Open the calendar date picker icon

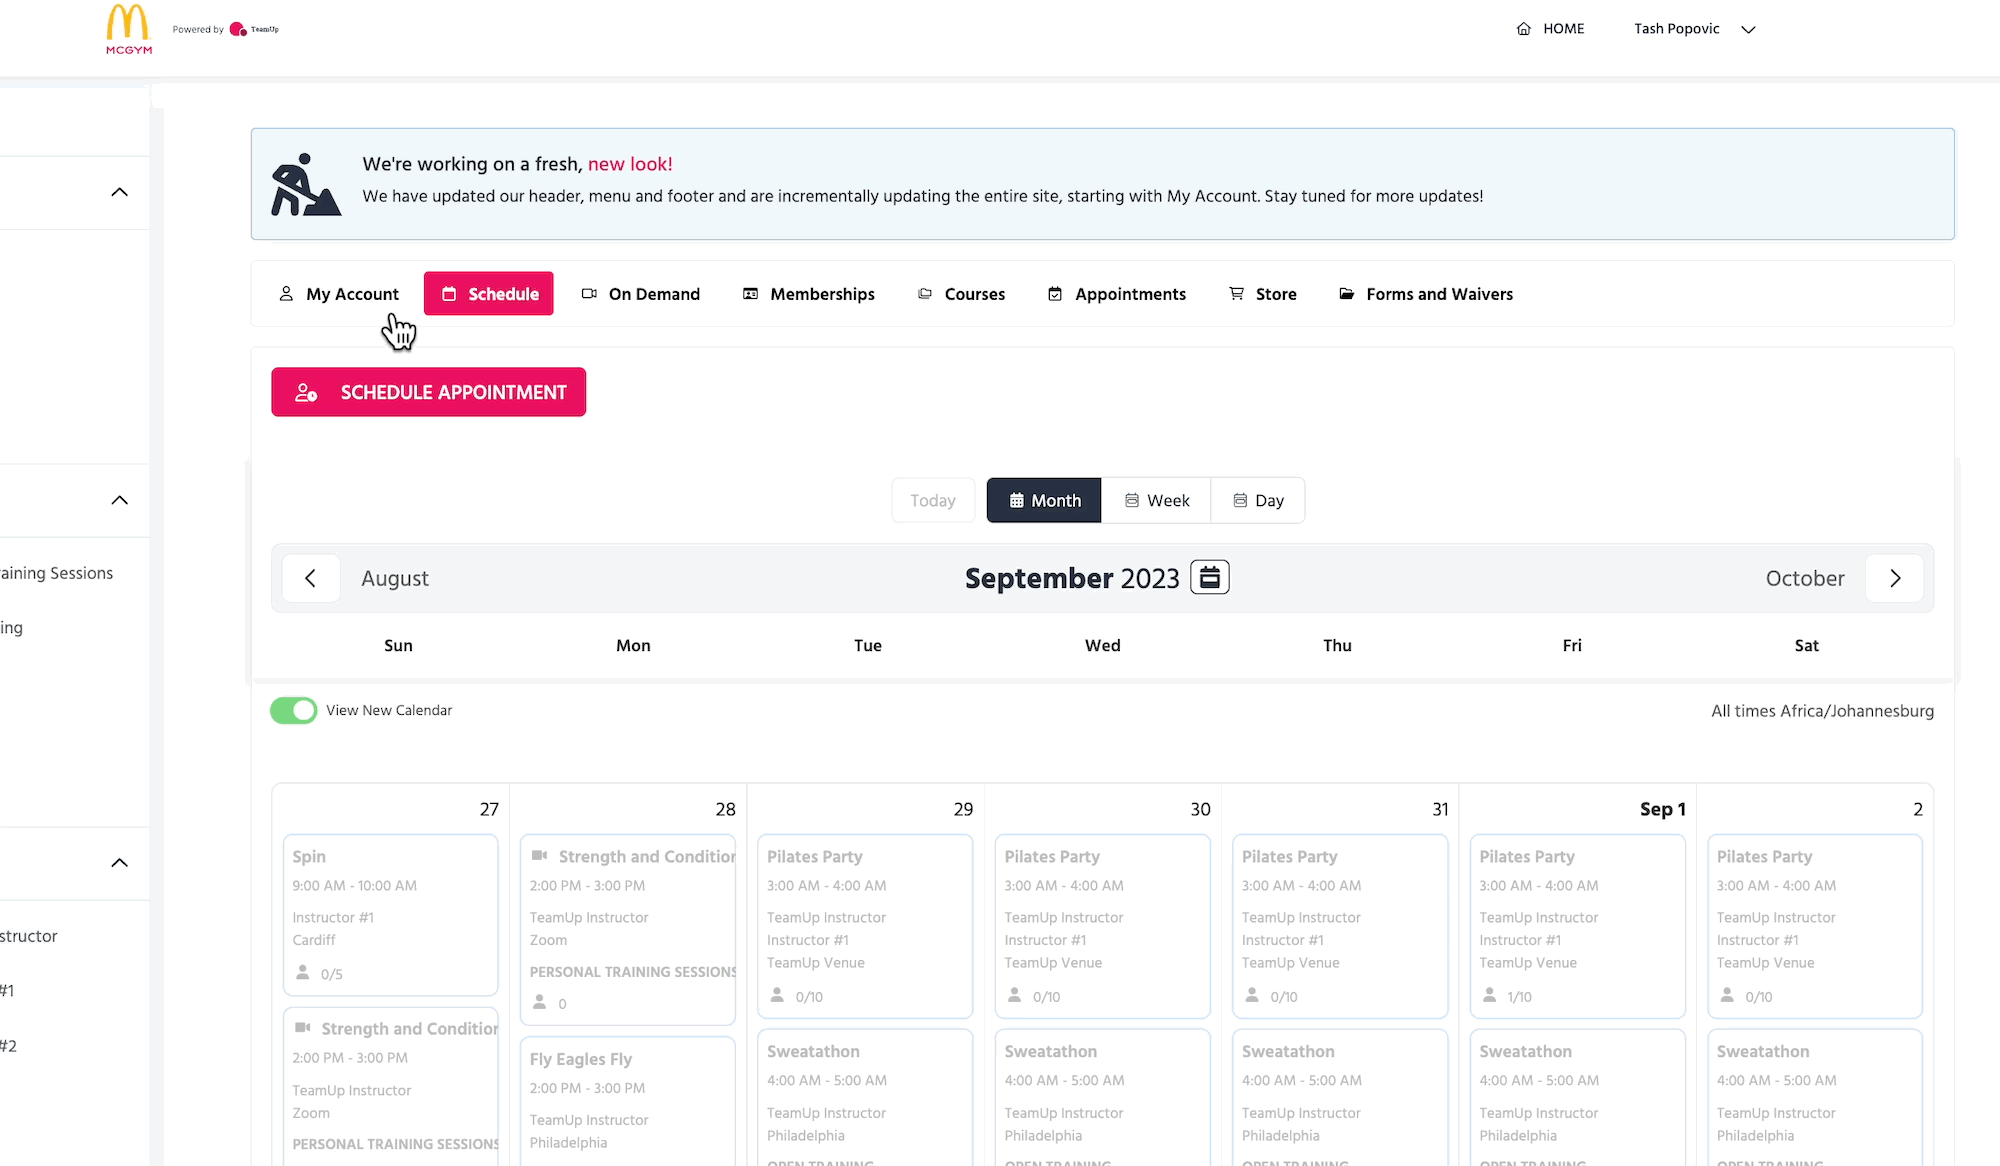[x=1209, y=578]
